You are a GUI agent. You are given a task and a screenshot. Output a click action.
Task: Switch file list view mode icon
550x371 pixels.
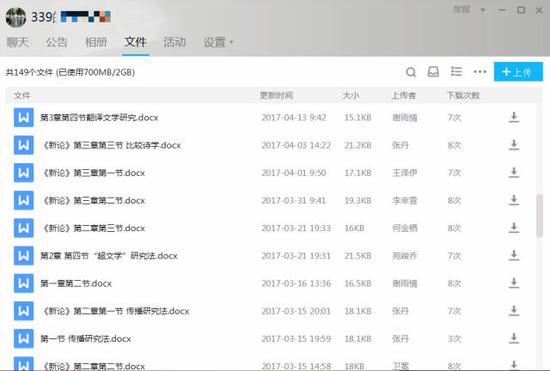[x=456, y=72]
